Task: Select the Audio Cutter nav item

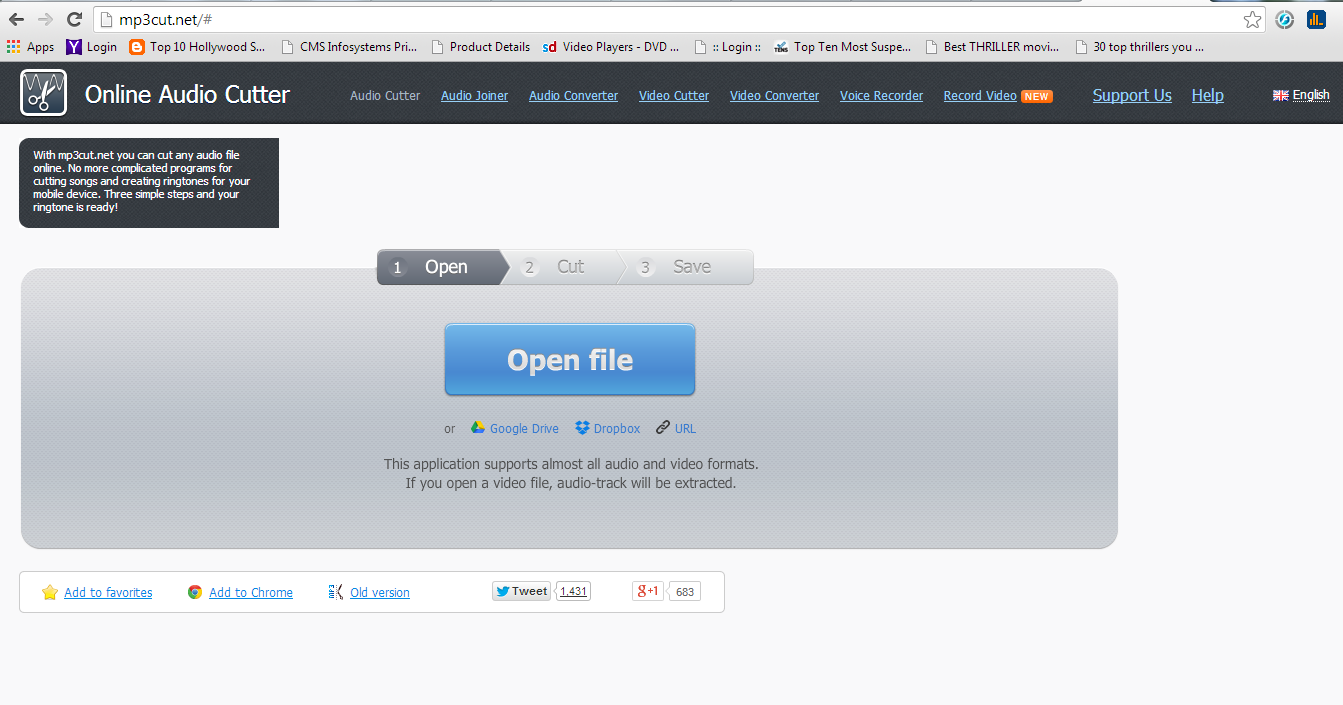Action: (385, 96)
